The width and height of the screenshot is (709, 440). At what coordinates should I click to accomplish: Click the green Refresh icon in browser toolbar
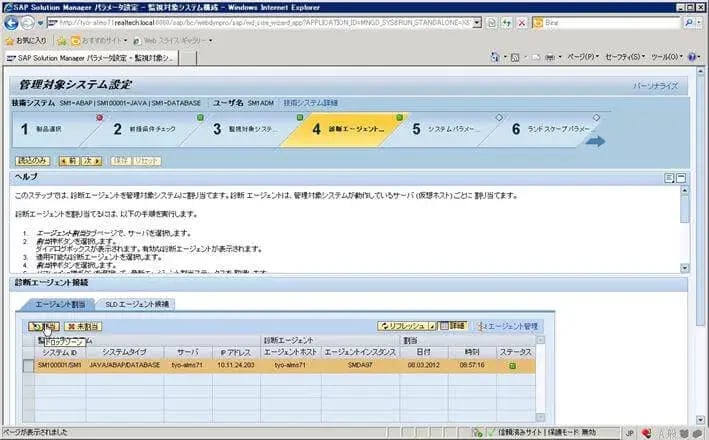tap(506, 23)
